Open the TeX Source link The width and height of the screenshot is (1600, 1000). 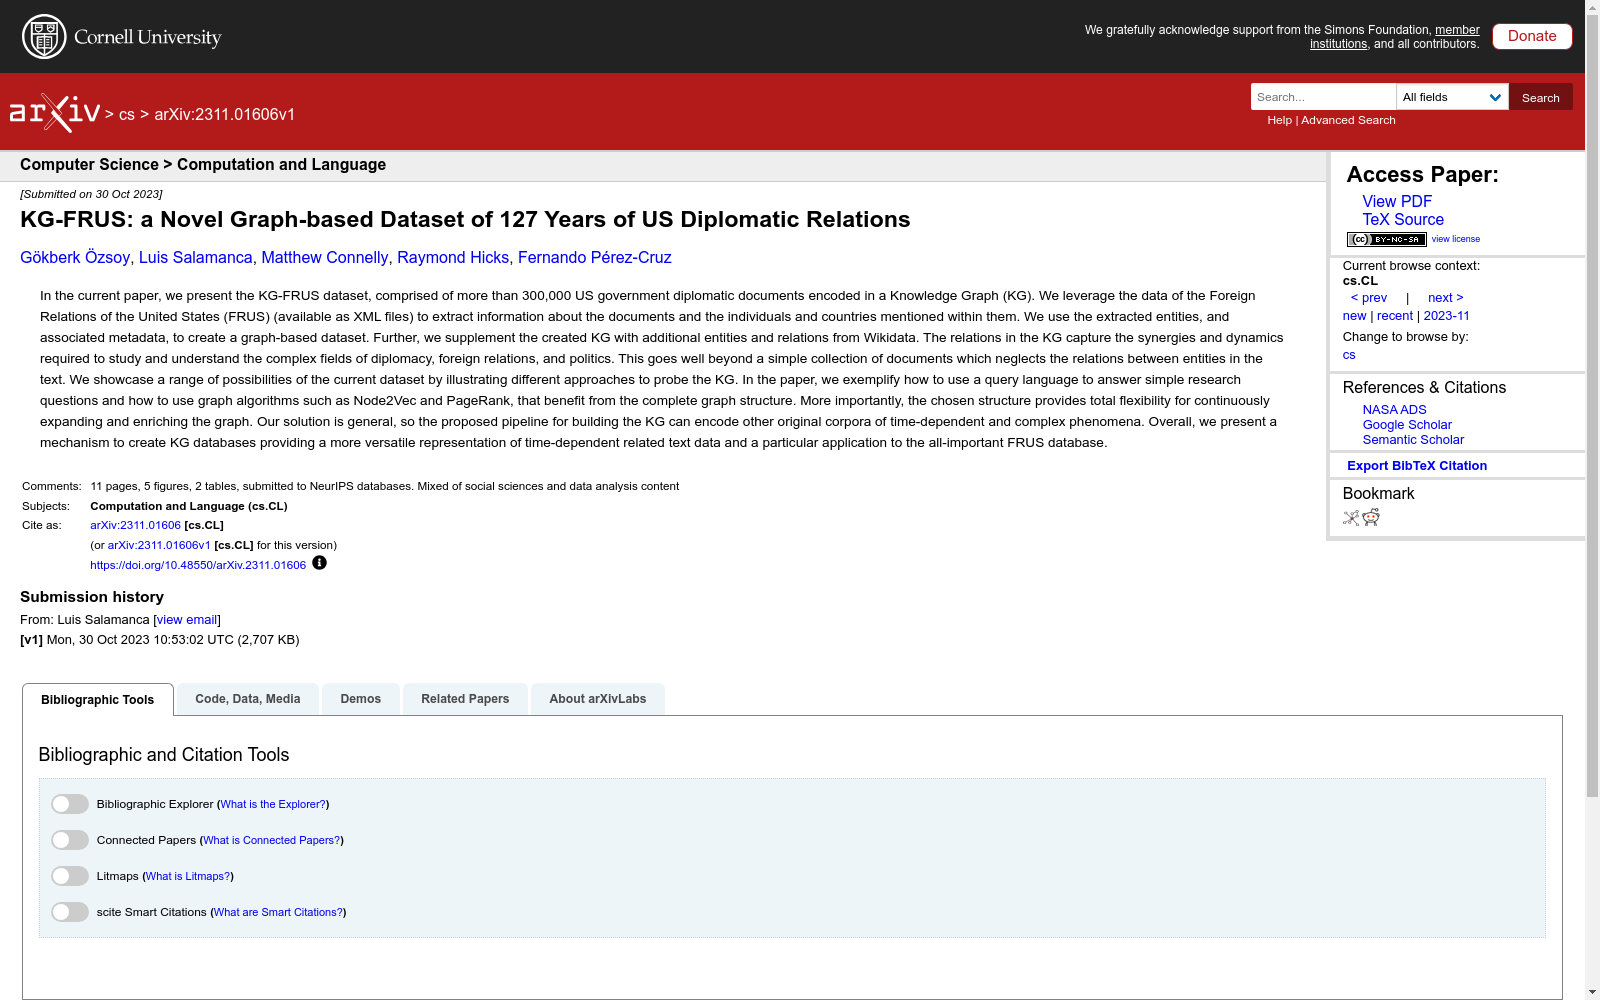[1403, 219]
